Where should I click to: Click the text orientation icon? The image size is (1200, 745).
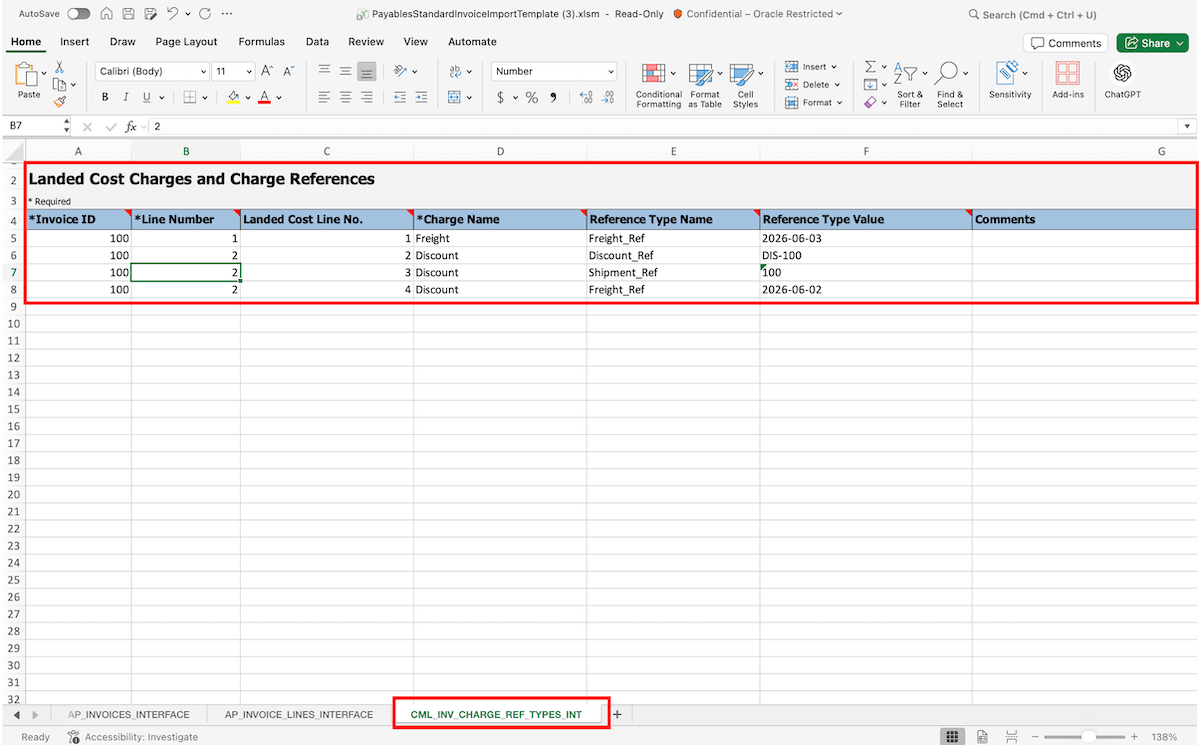click(x=400, y=71)
